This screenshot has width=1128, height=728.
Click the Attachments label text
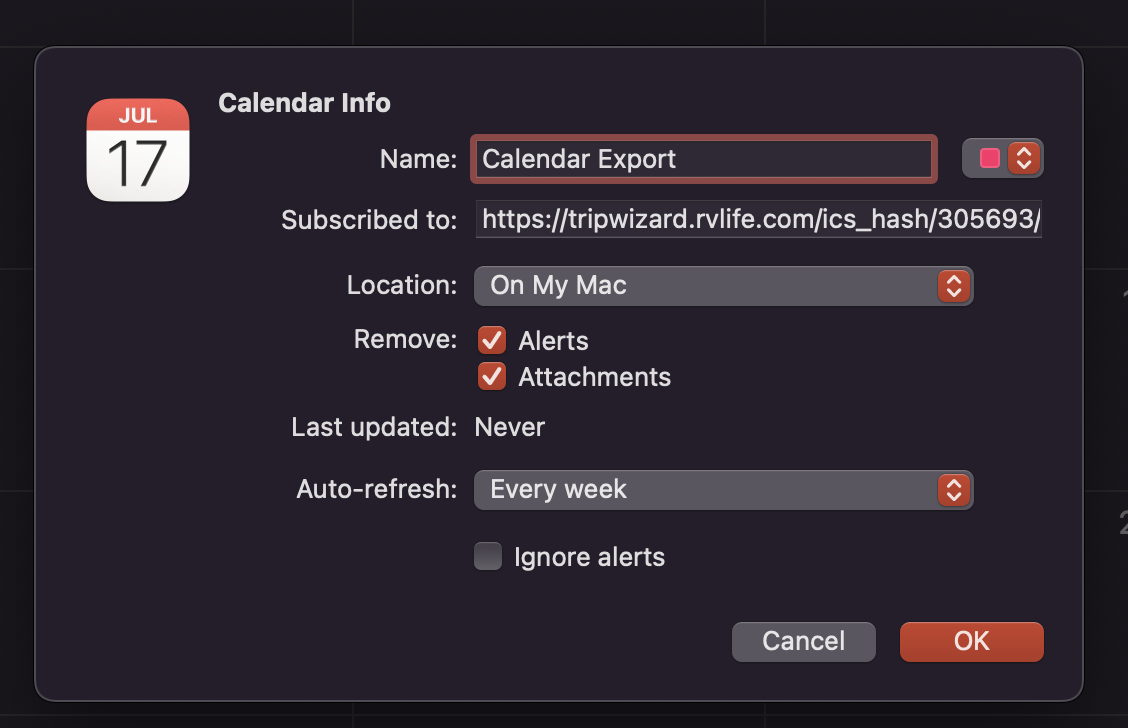tap(594, 377)
